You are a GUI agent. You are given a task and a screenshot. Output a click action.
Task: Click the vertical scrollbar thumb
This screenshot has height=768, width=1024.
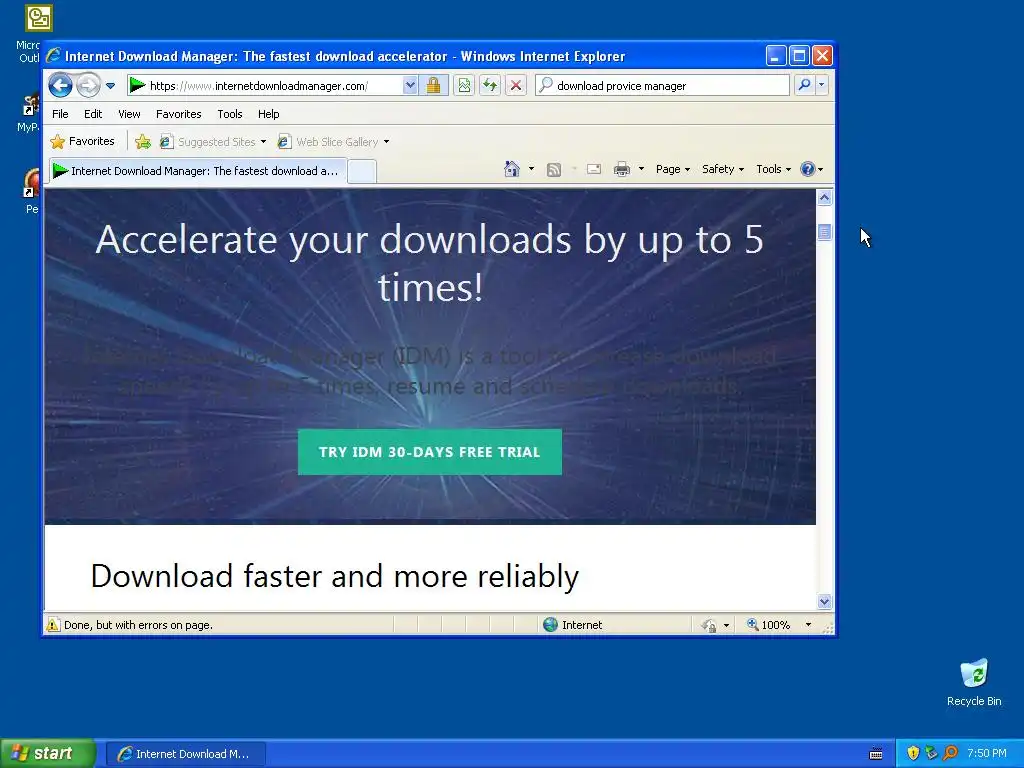click(x=824, y=232)
